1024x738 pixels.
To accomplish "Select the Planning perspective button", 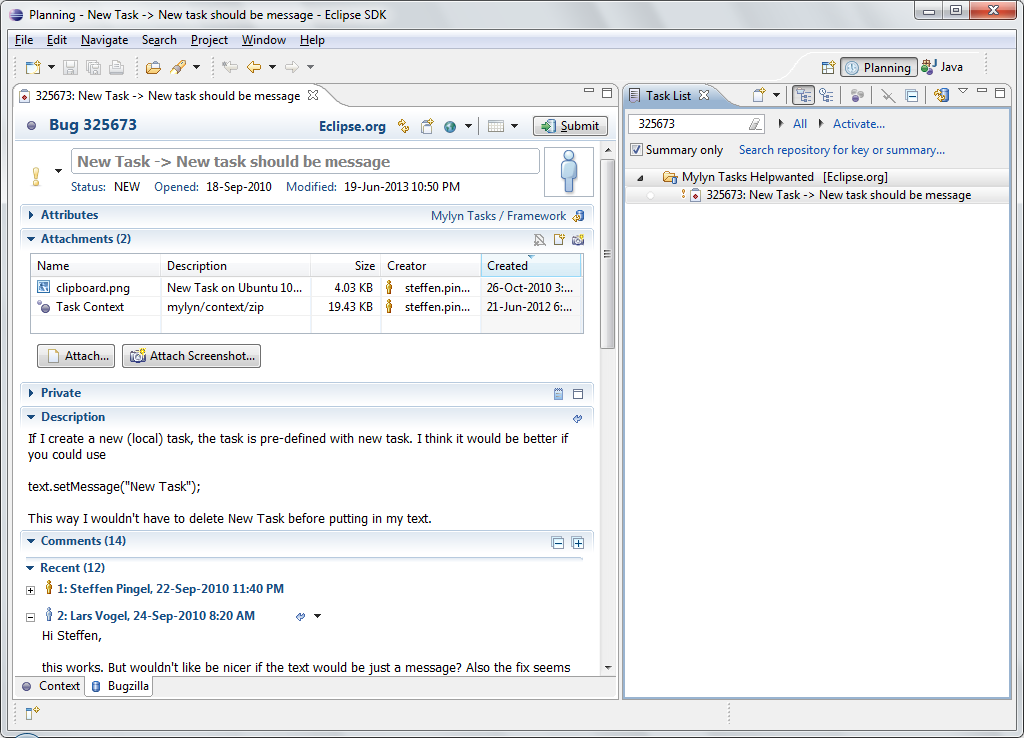I will pyautogui.click(x=879, y=67).
